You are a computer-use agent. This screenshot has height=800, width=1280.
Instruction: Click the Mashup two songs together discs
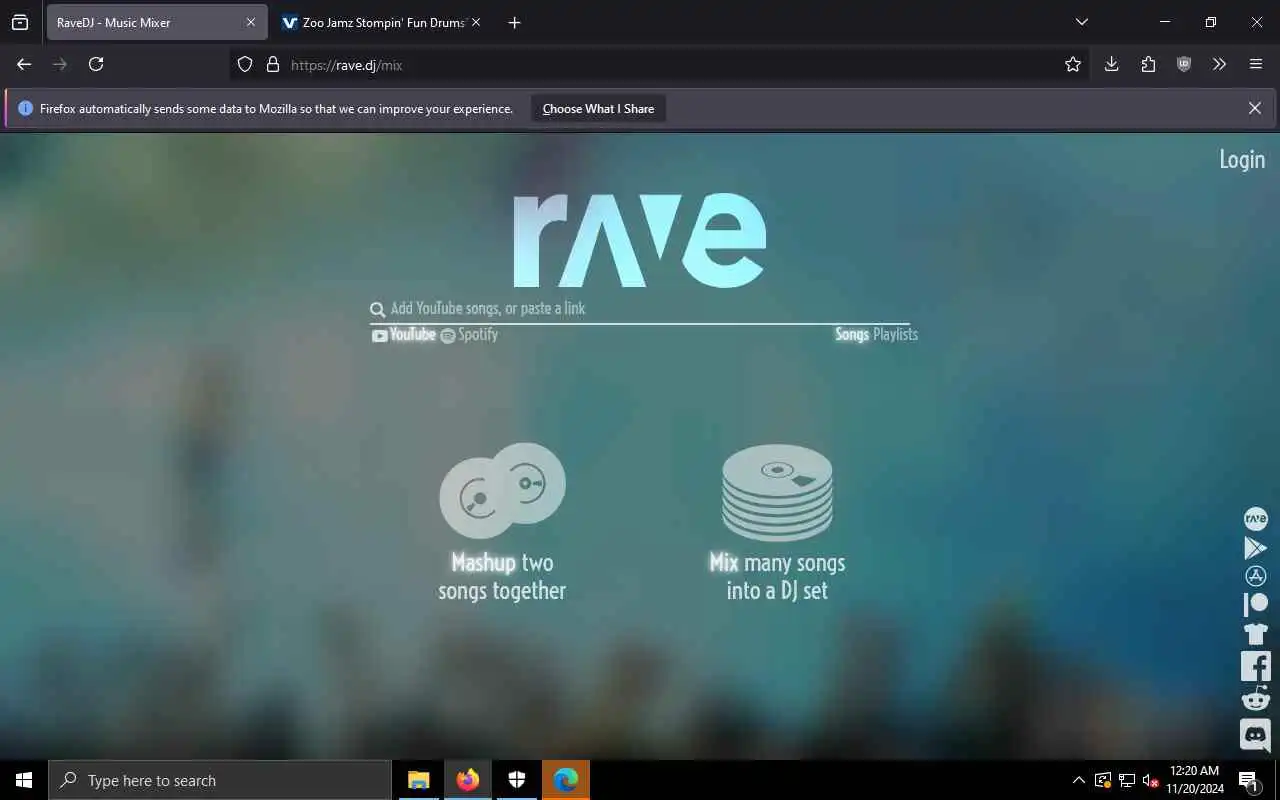coord(502,490)
